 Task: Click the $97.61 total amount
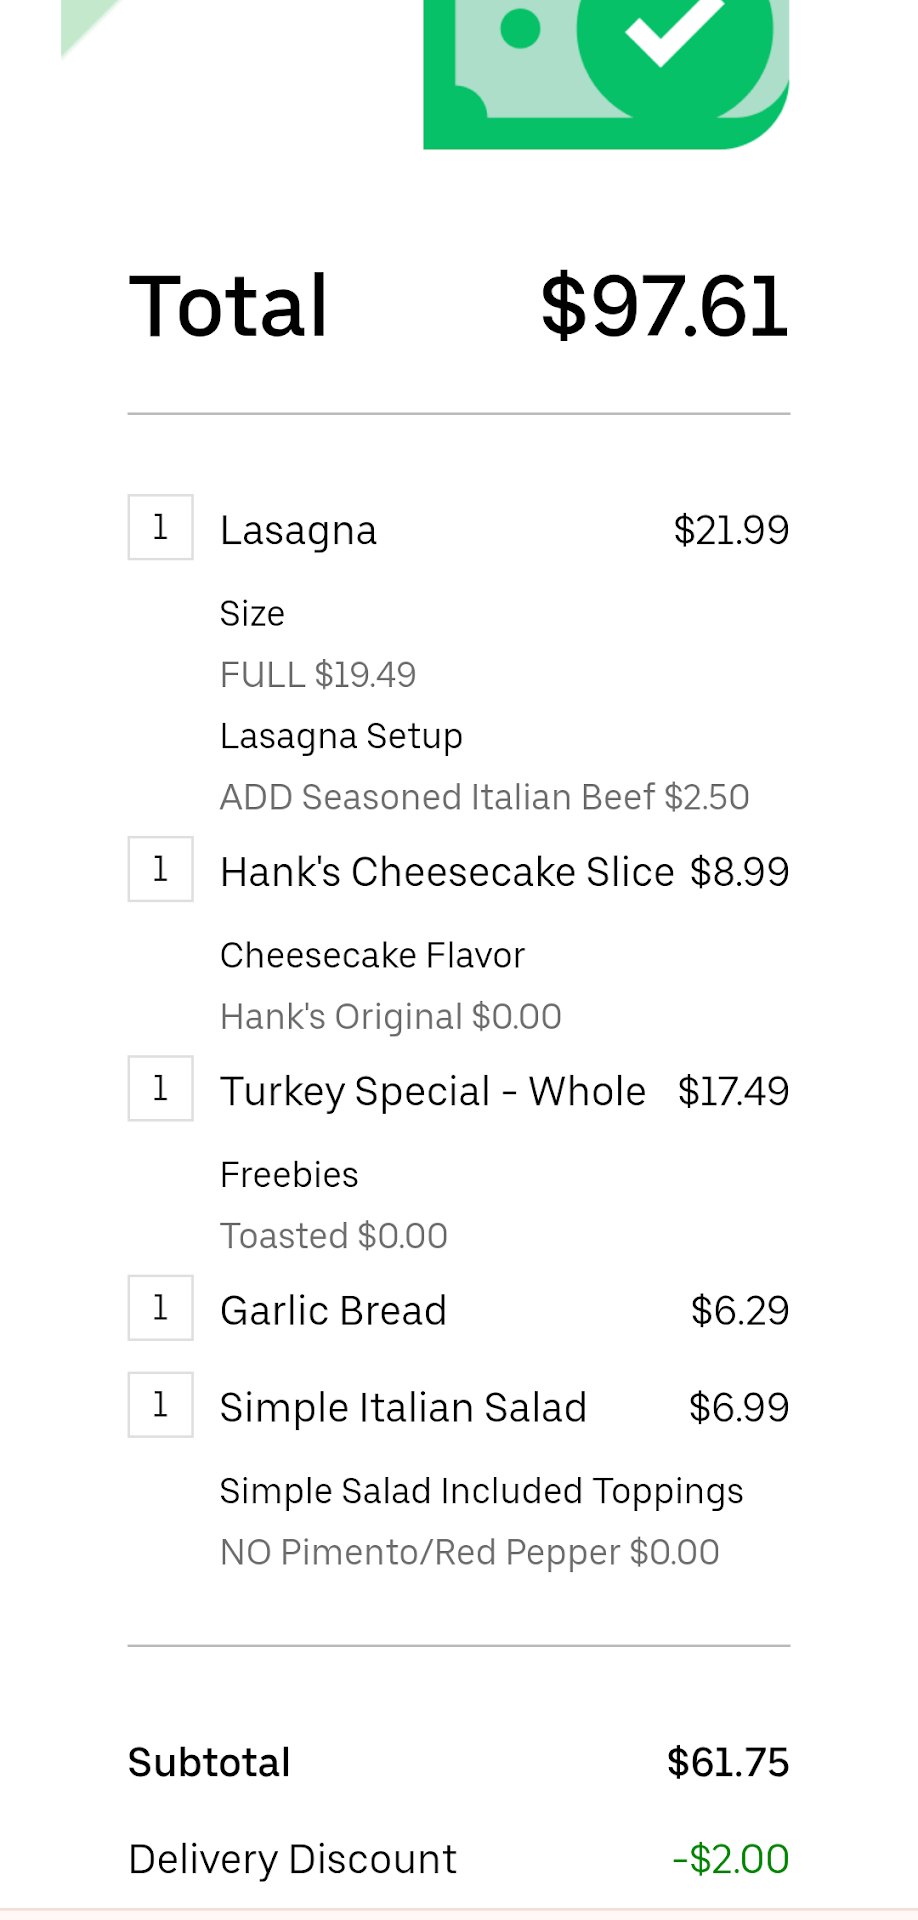pyautogui.click(x=664, y=306)
